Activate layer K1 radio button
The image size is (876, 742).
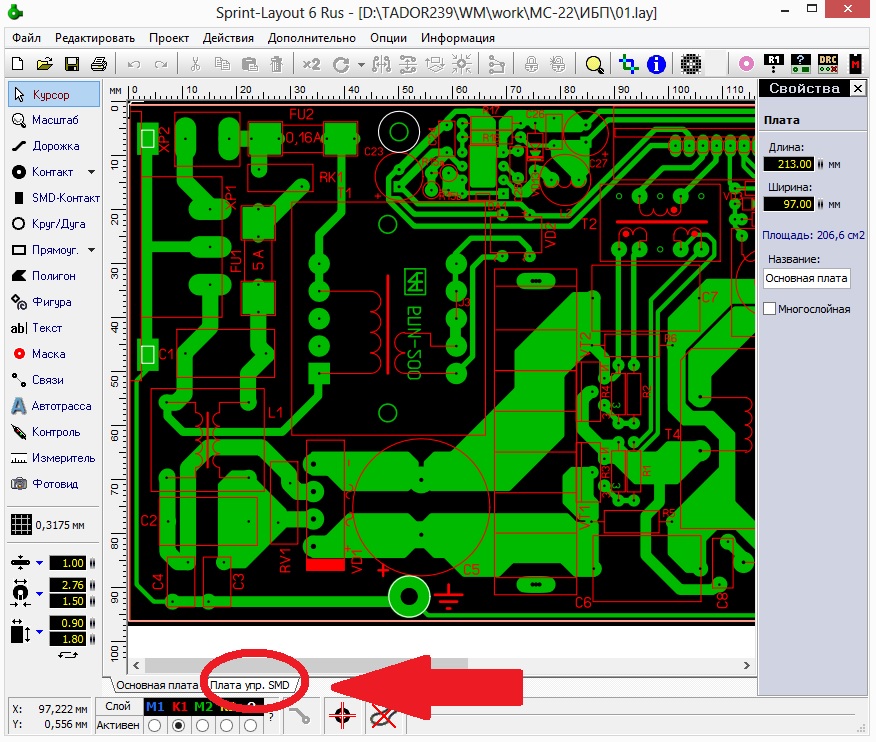click(x=179, y=725)
